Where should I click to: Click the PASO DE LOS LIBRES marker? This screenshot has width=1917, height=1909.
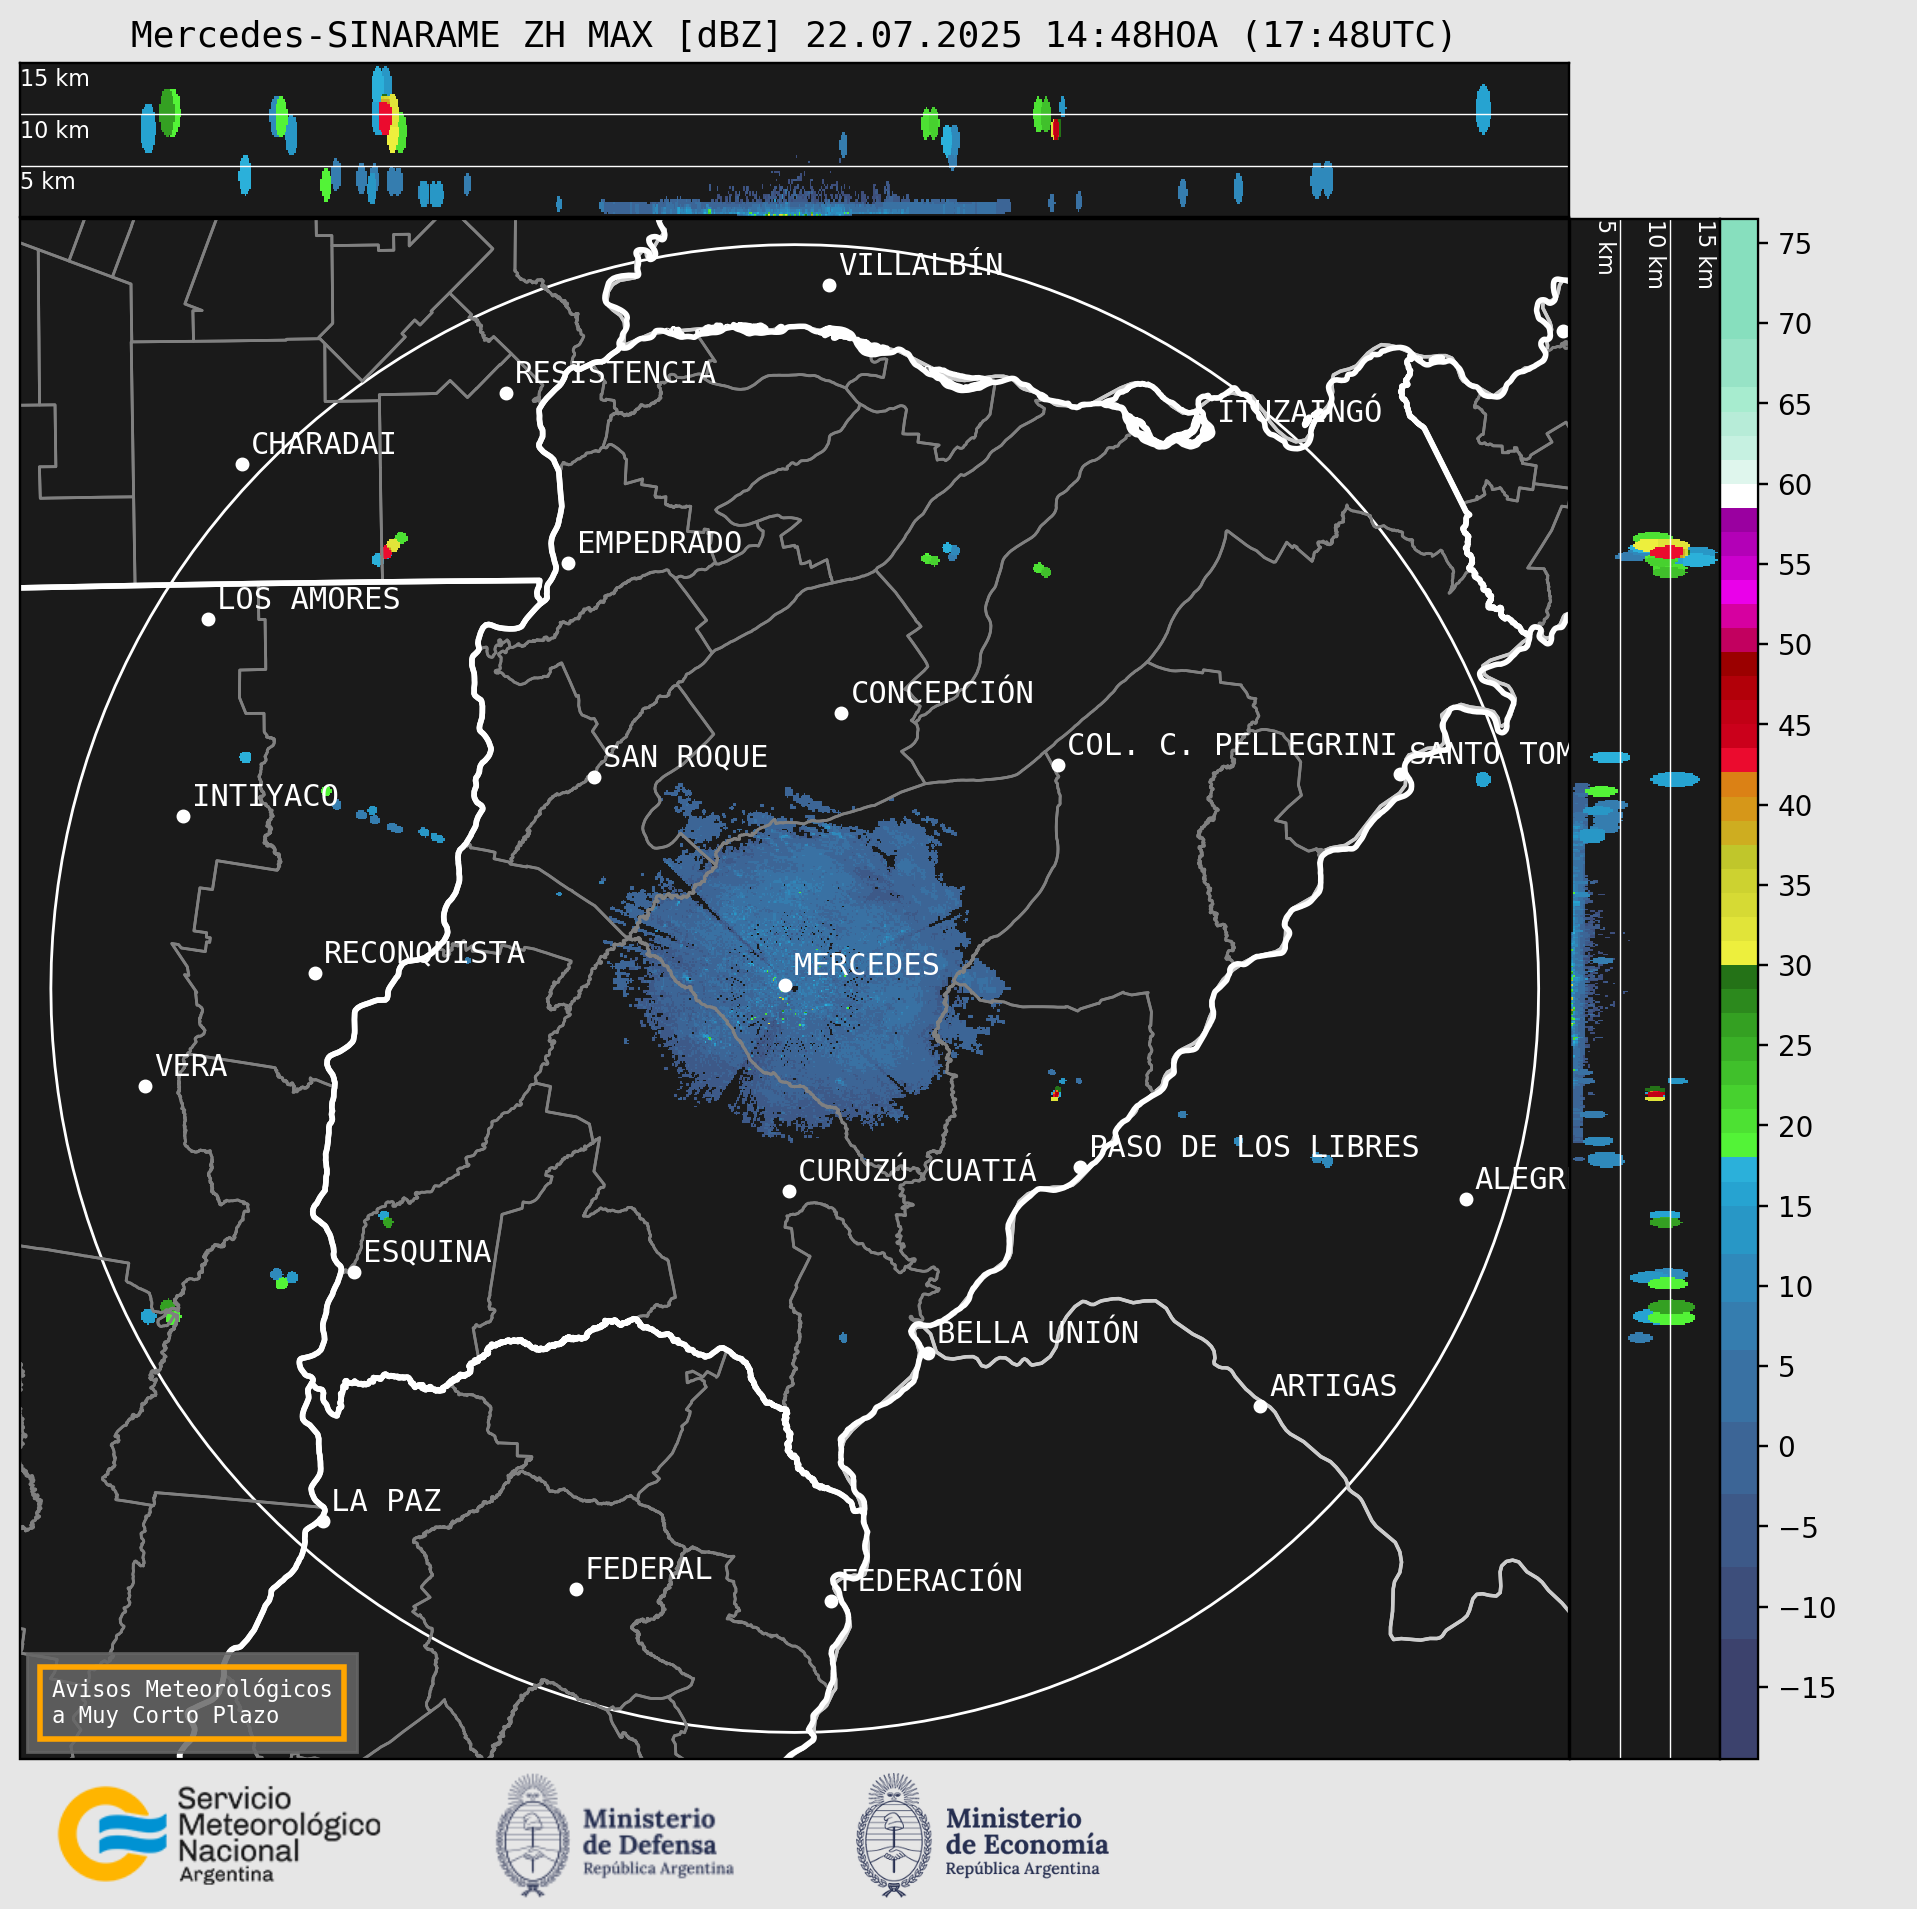tap(1080, 1167)
